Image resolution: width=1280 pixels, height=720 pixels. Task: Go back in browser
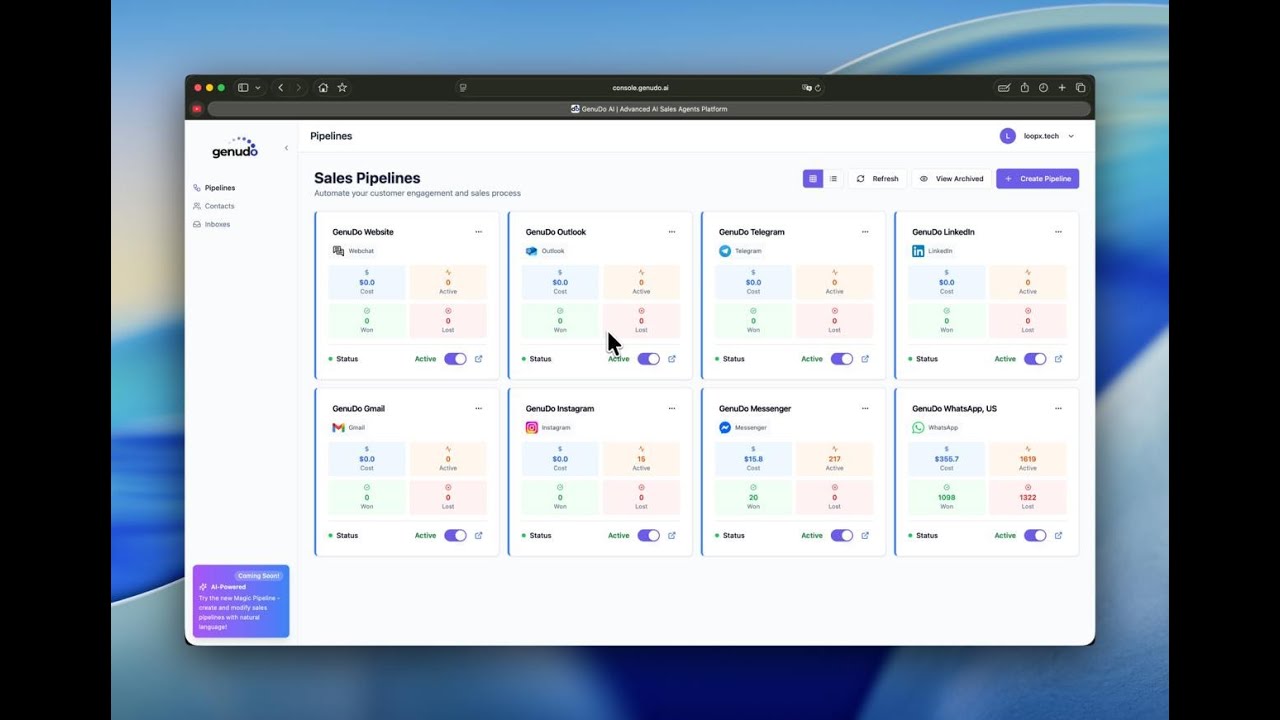coord(280,88)
